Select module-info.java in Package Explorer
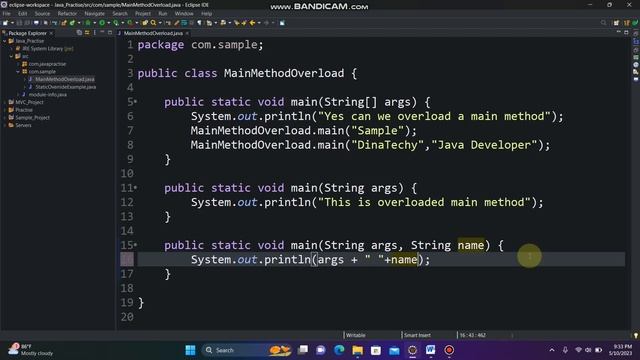 47,95
